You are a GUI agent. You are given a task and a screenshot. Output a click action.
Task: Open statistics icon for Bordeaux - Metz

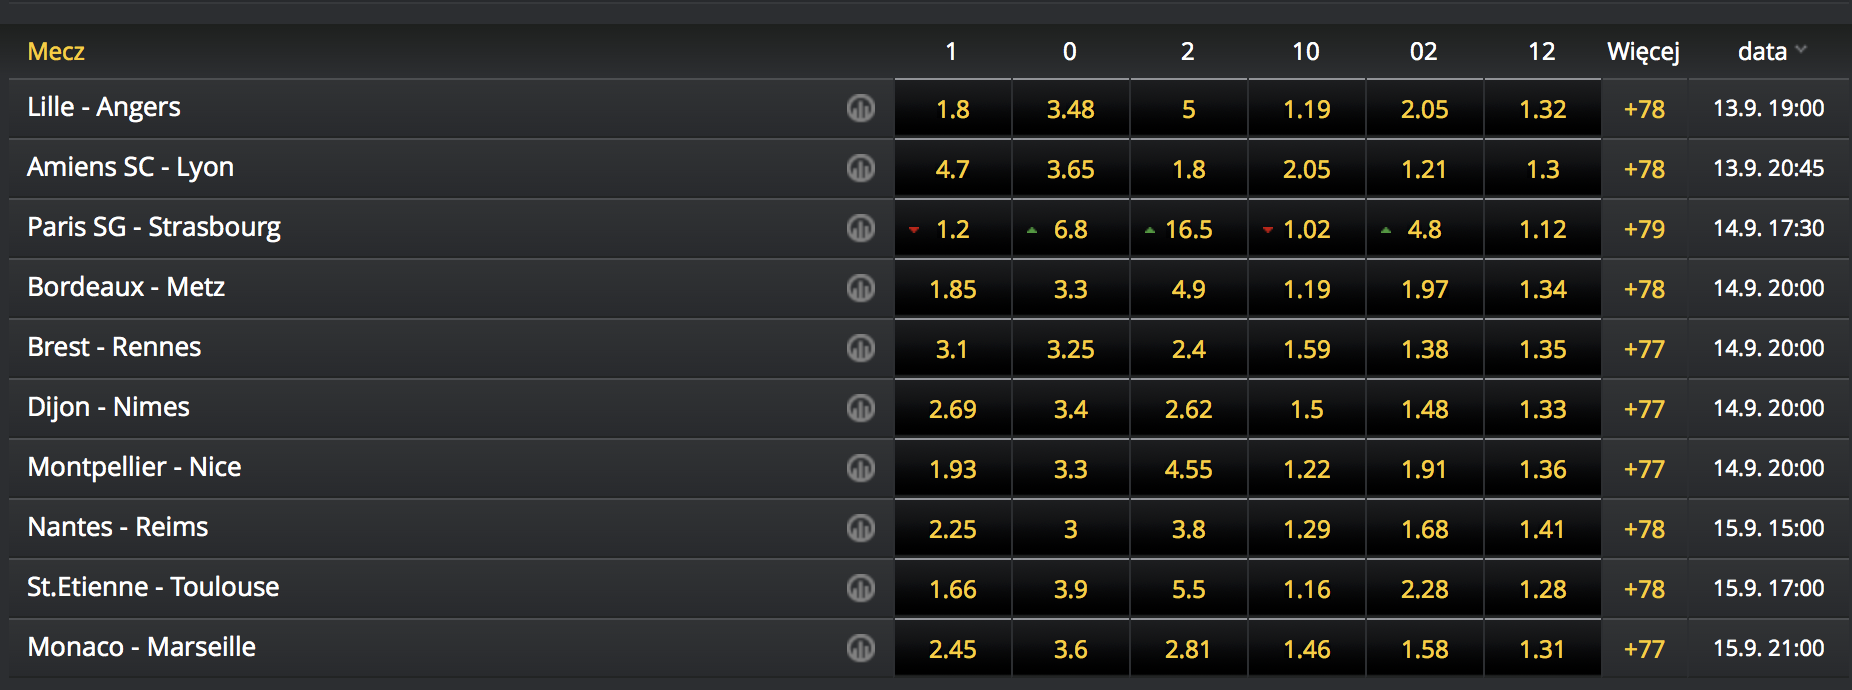tap(861, 288)
